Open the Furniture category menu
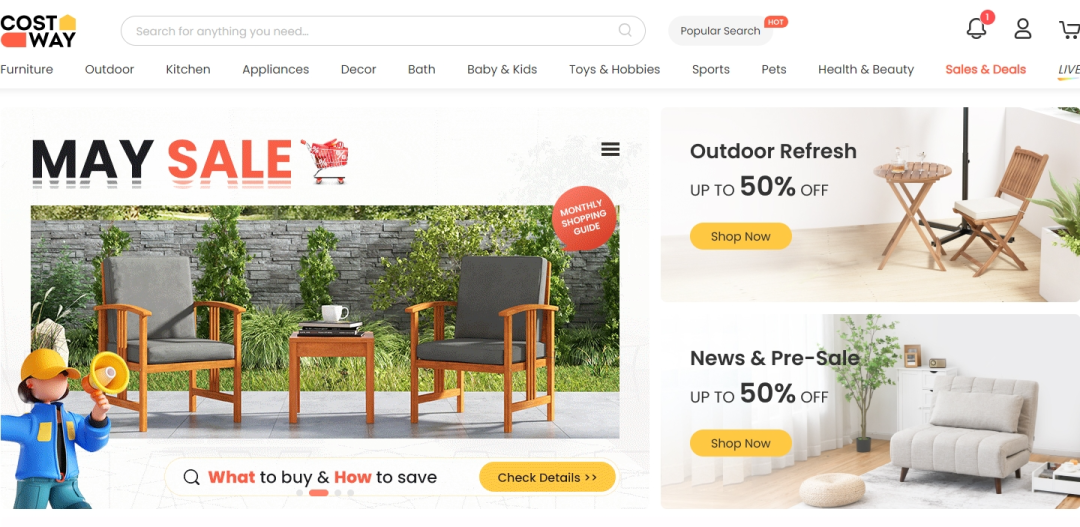Image resolution: width=1080 pixels, height=527 pixels. pos(26,70)
